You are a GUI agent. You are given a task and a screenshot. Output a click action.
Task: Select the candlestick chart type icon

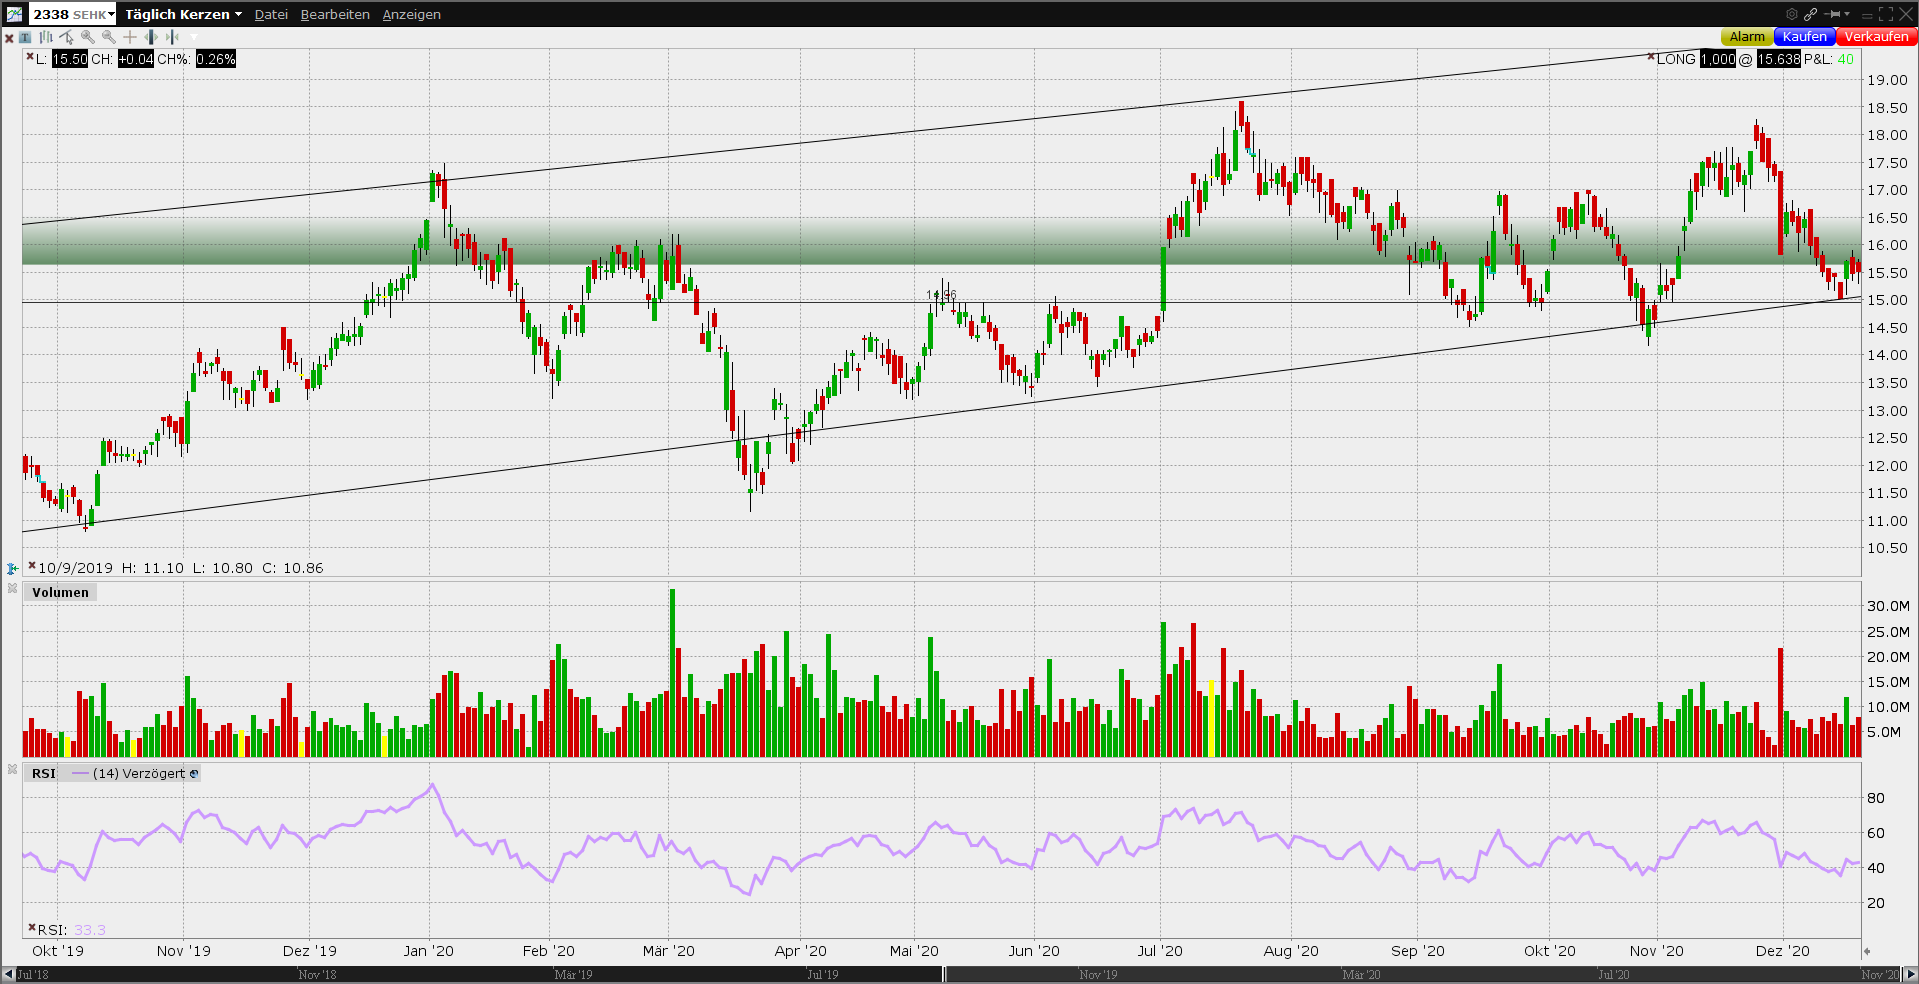point(46,37)
